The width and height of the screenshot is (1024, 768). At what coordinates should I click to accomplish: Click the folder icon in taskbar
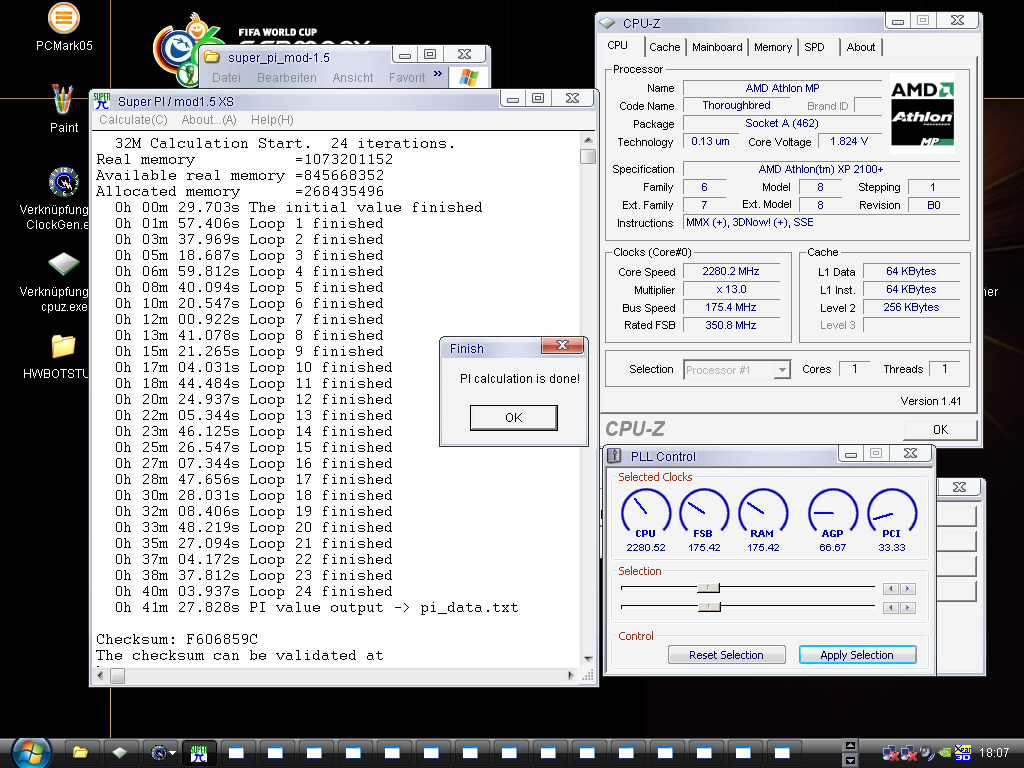coord(80,753)
